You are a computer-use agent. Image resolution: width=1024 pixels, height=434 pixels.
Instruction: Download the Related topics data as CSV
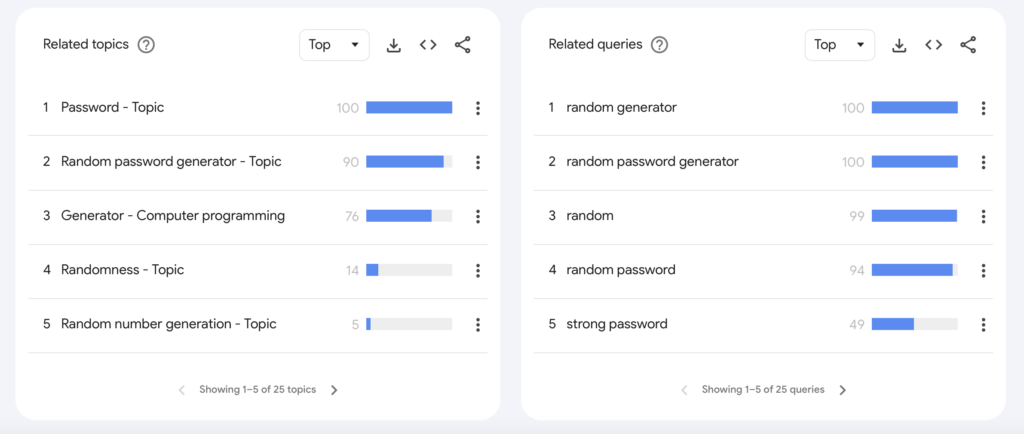tap(394, 45)
